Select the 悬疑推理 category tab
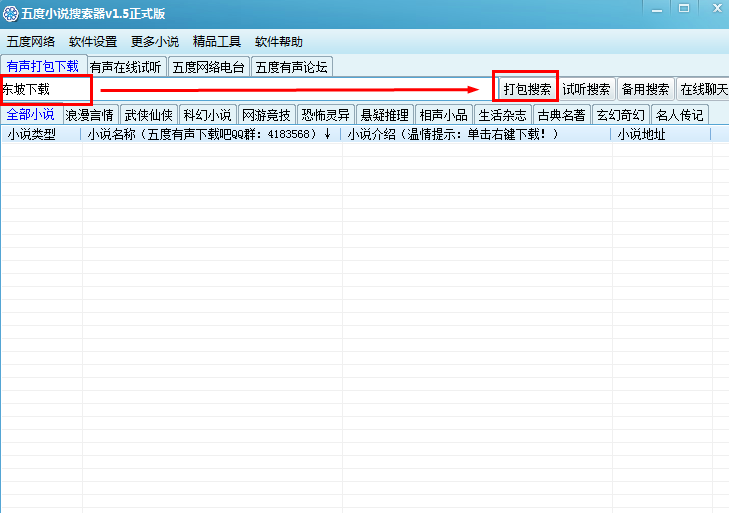729x513 pixels. [x=384, y=115]
